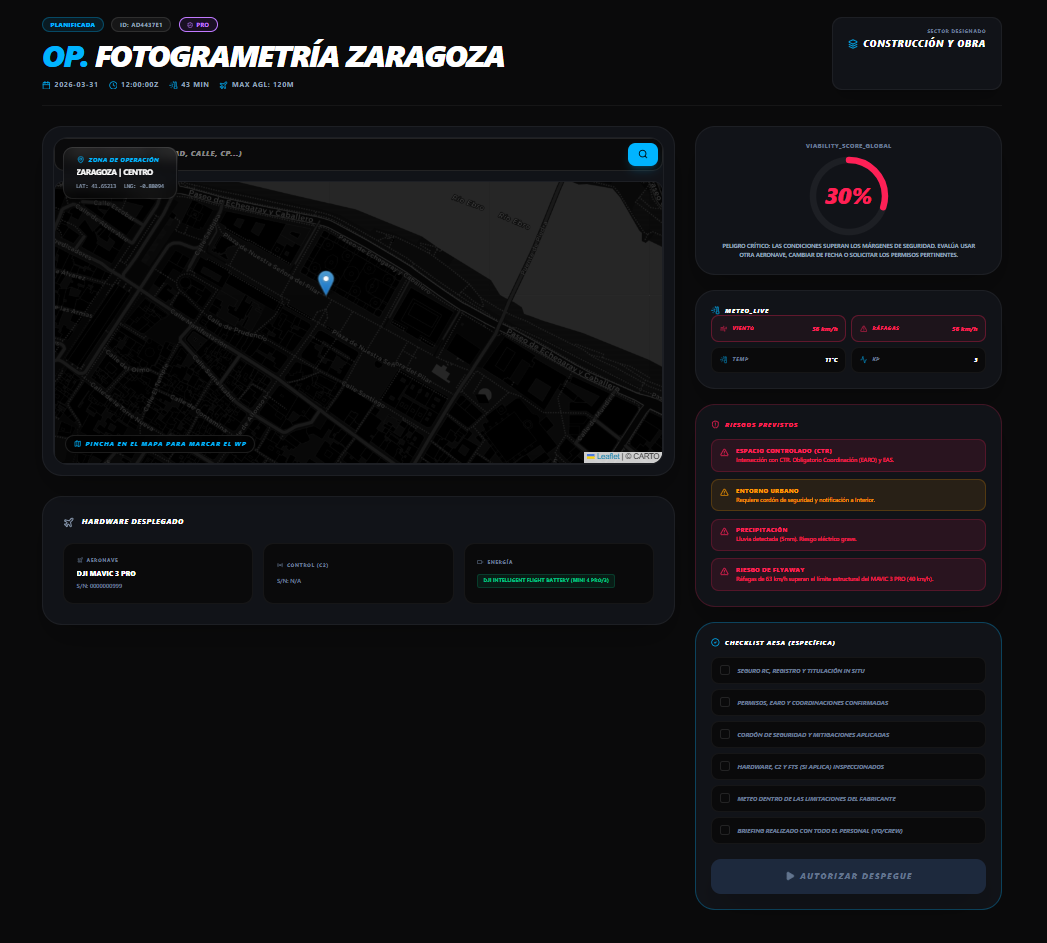Click the pin icon in Zona de Operación popup
Viewport: 1047px width, 943px height.
tap(81, 158)
